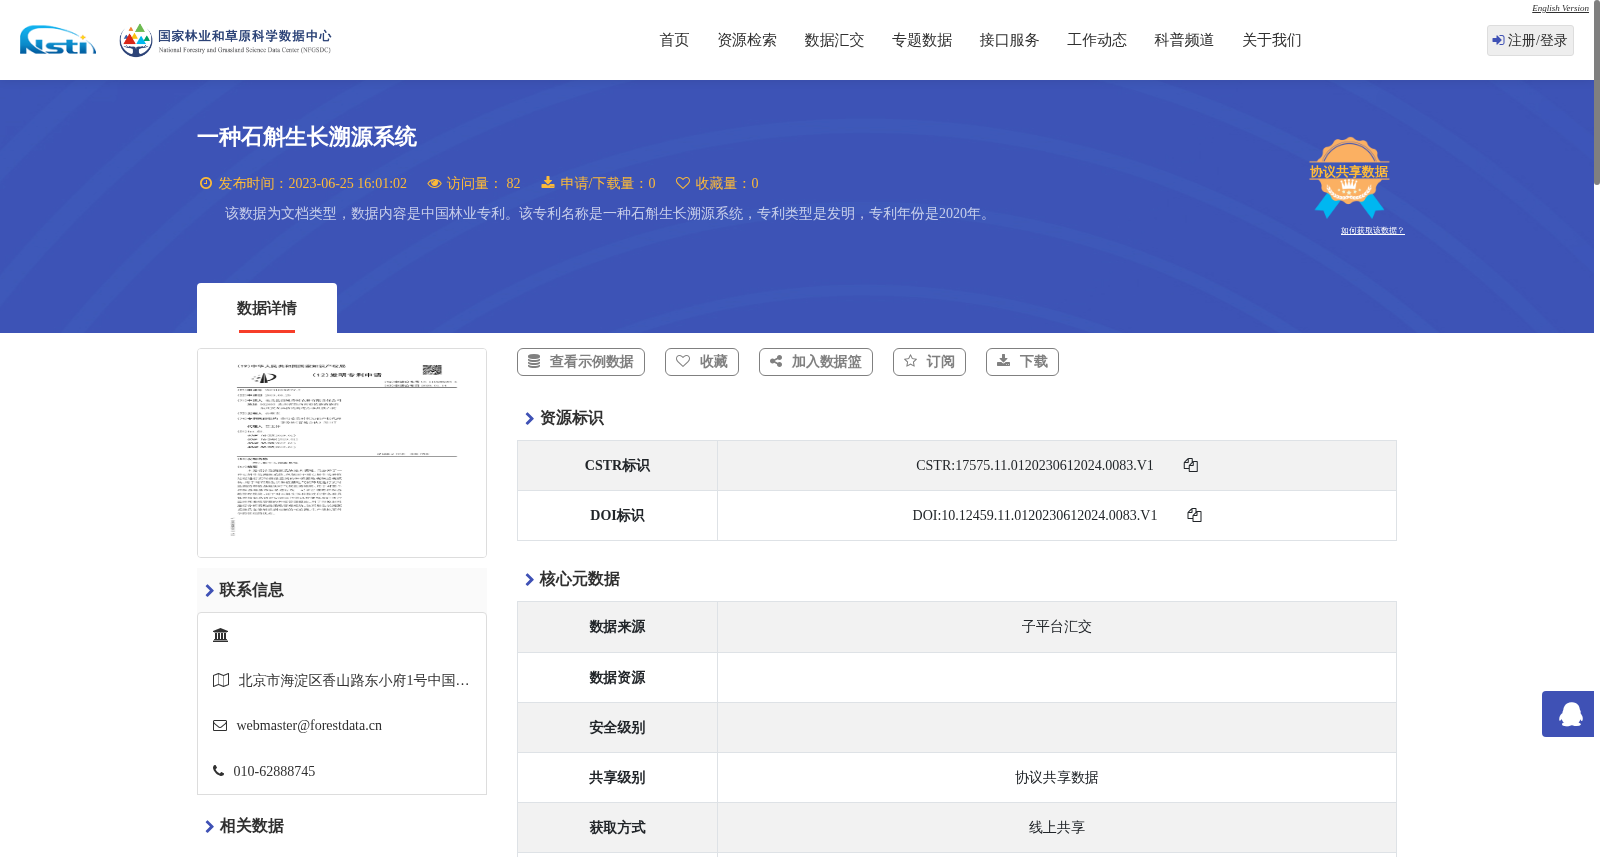The height and width of the screenshot is (857, 1600).
Task: Copy the CSTR identifier via copy icon
Action: coord(1191,465)
